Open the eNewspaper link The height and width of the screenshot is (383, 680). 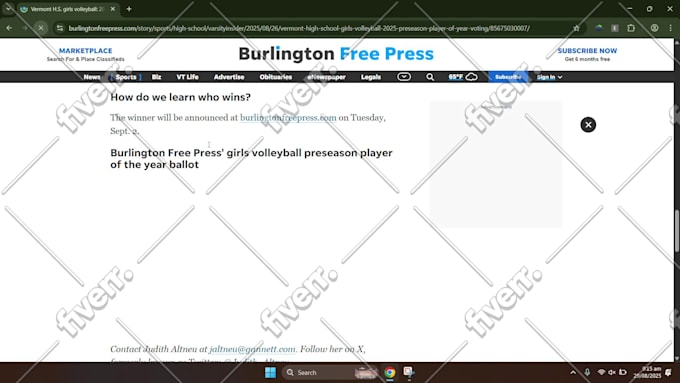click(327, 77)
